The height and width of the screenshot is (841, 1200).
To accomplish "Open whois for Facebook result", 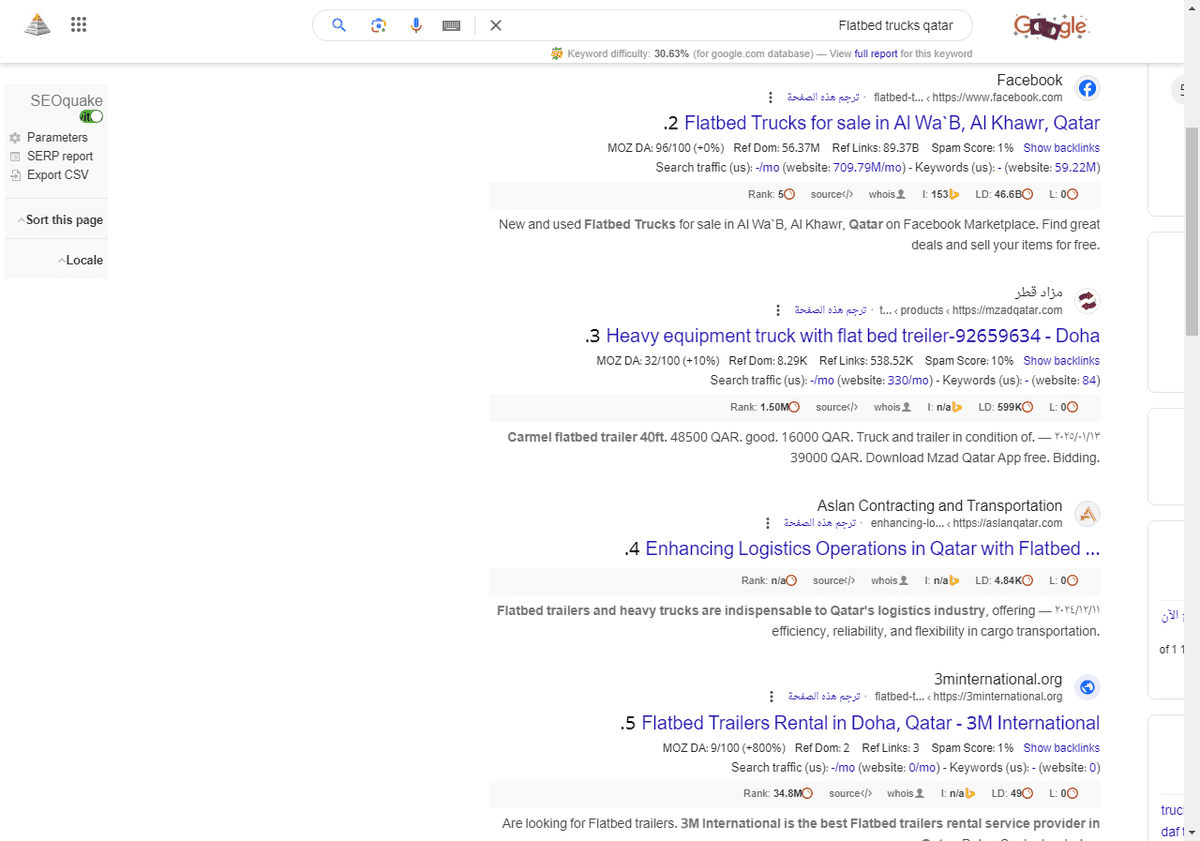I will click(x=887, y=194).
